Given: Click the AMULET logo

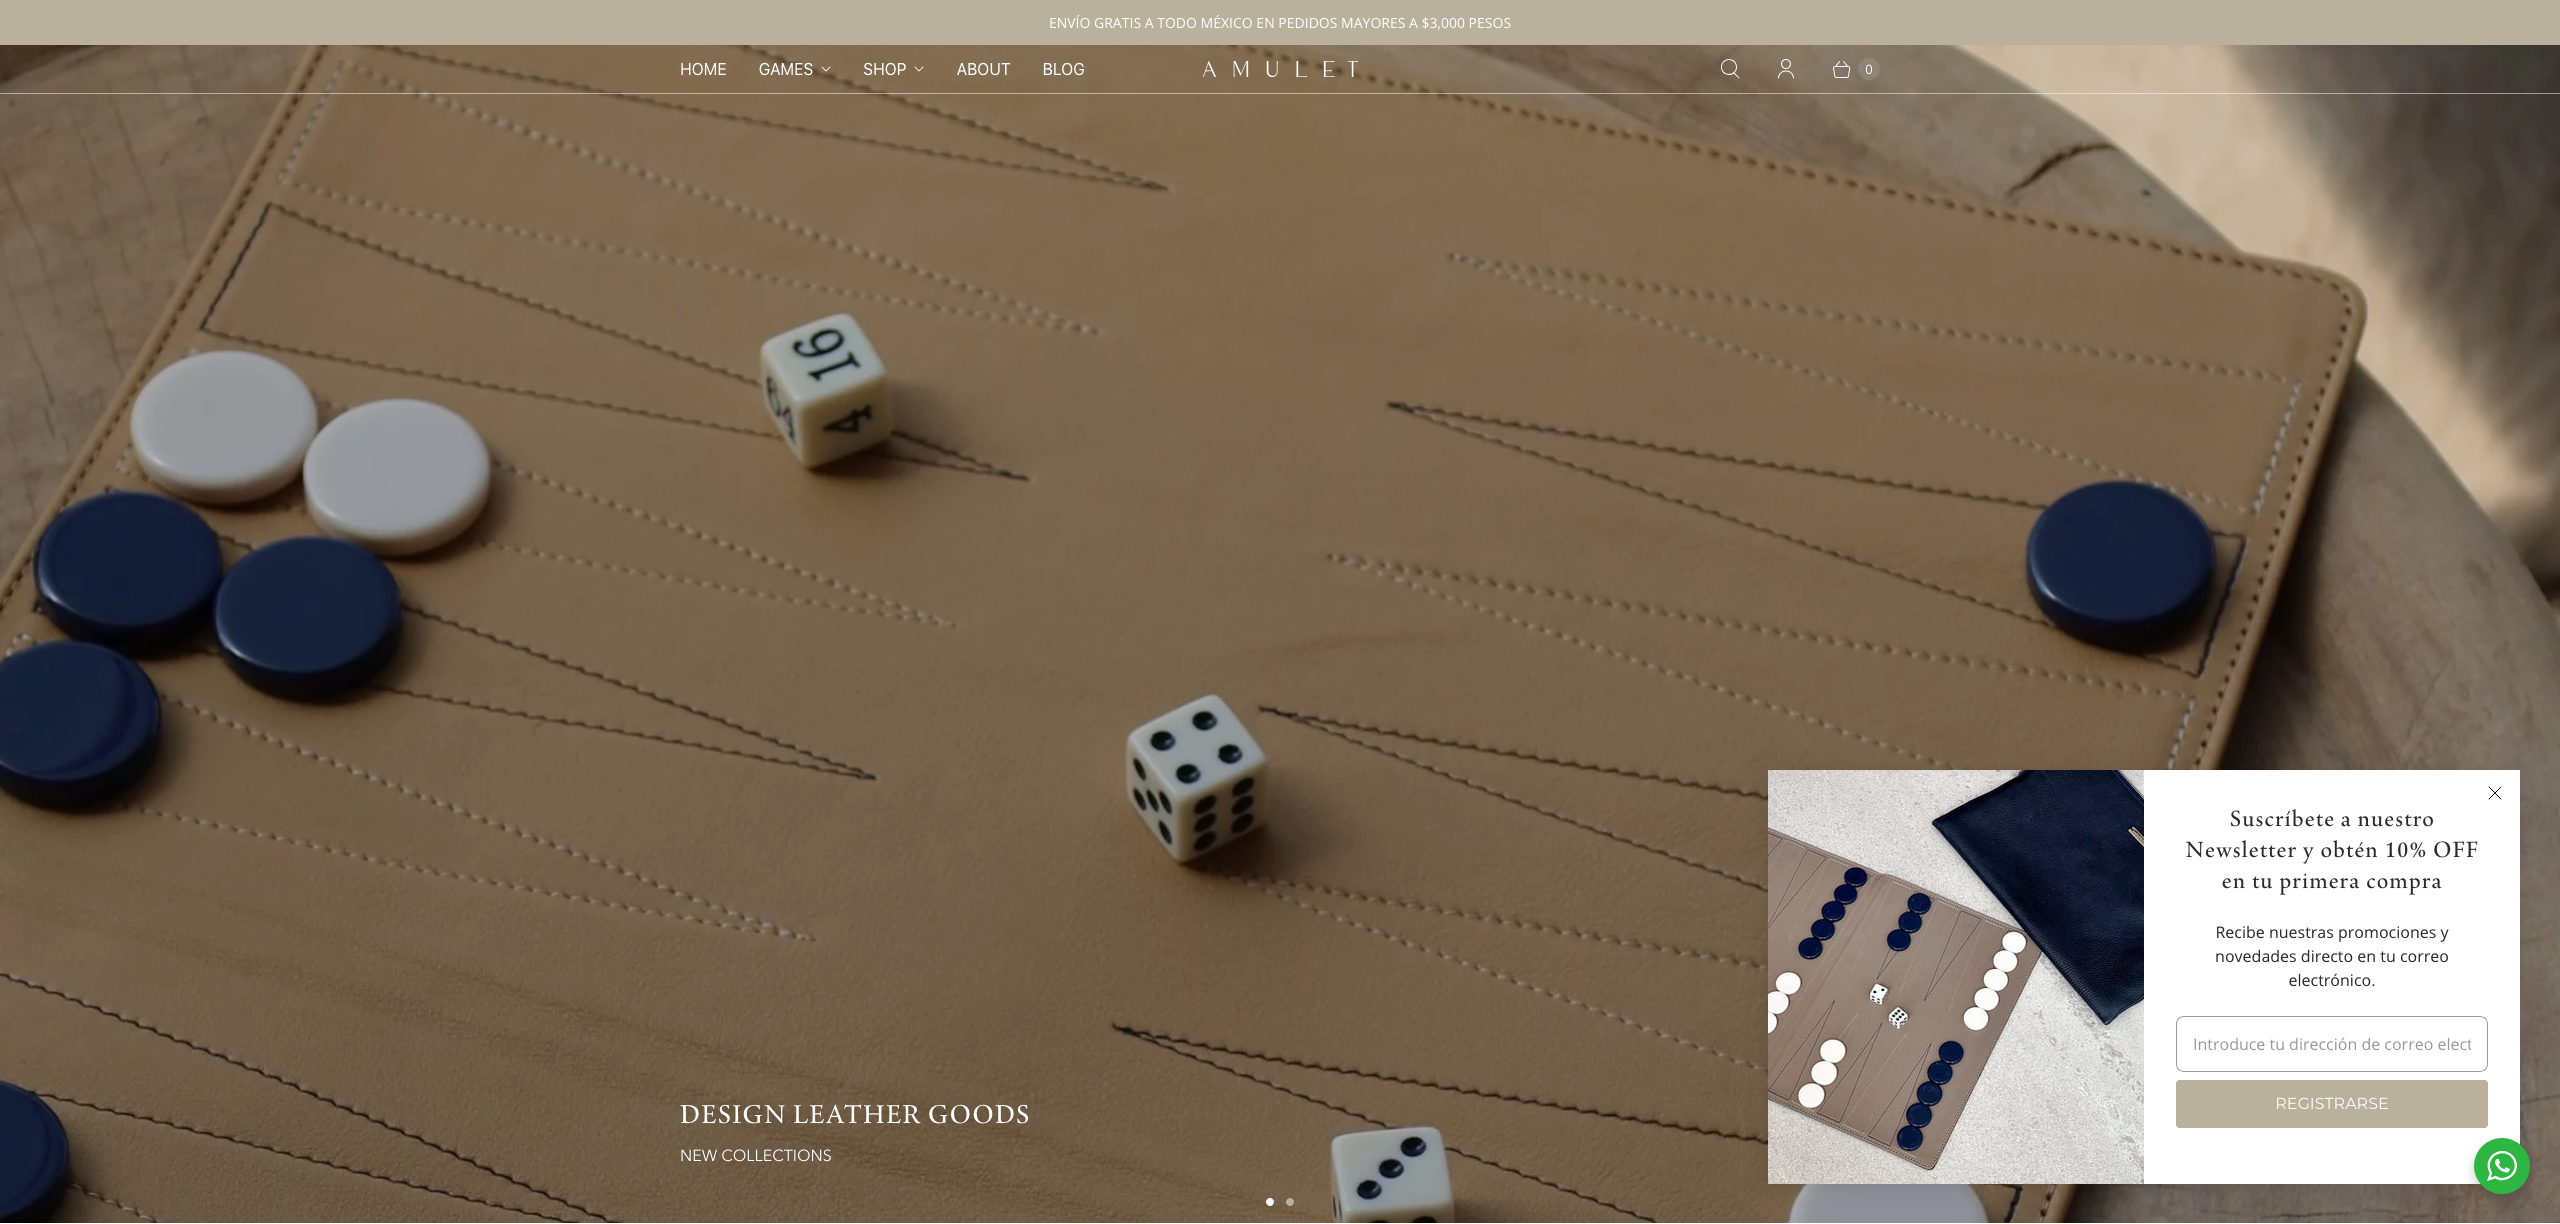Looking at the screenshot, I should 1280,69.
